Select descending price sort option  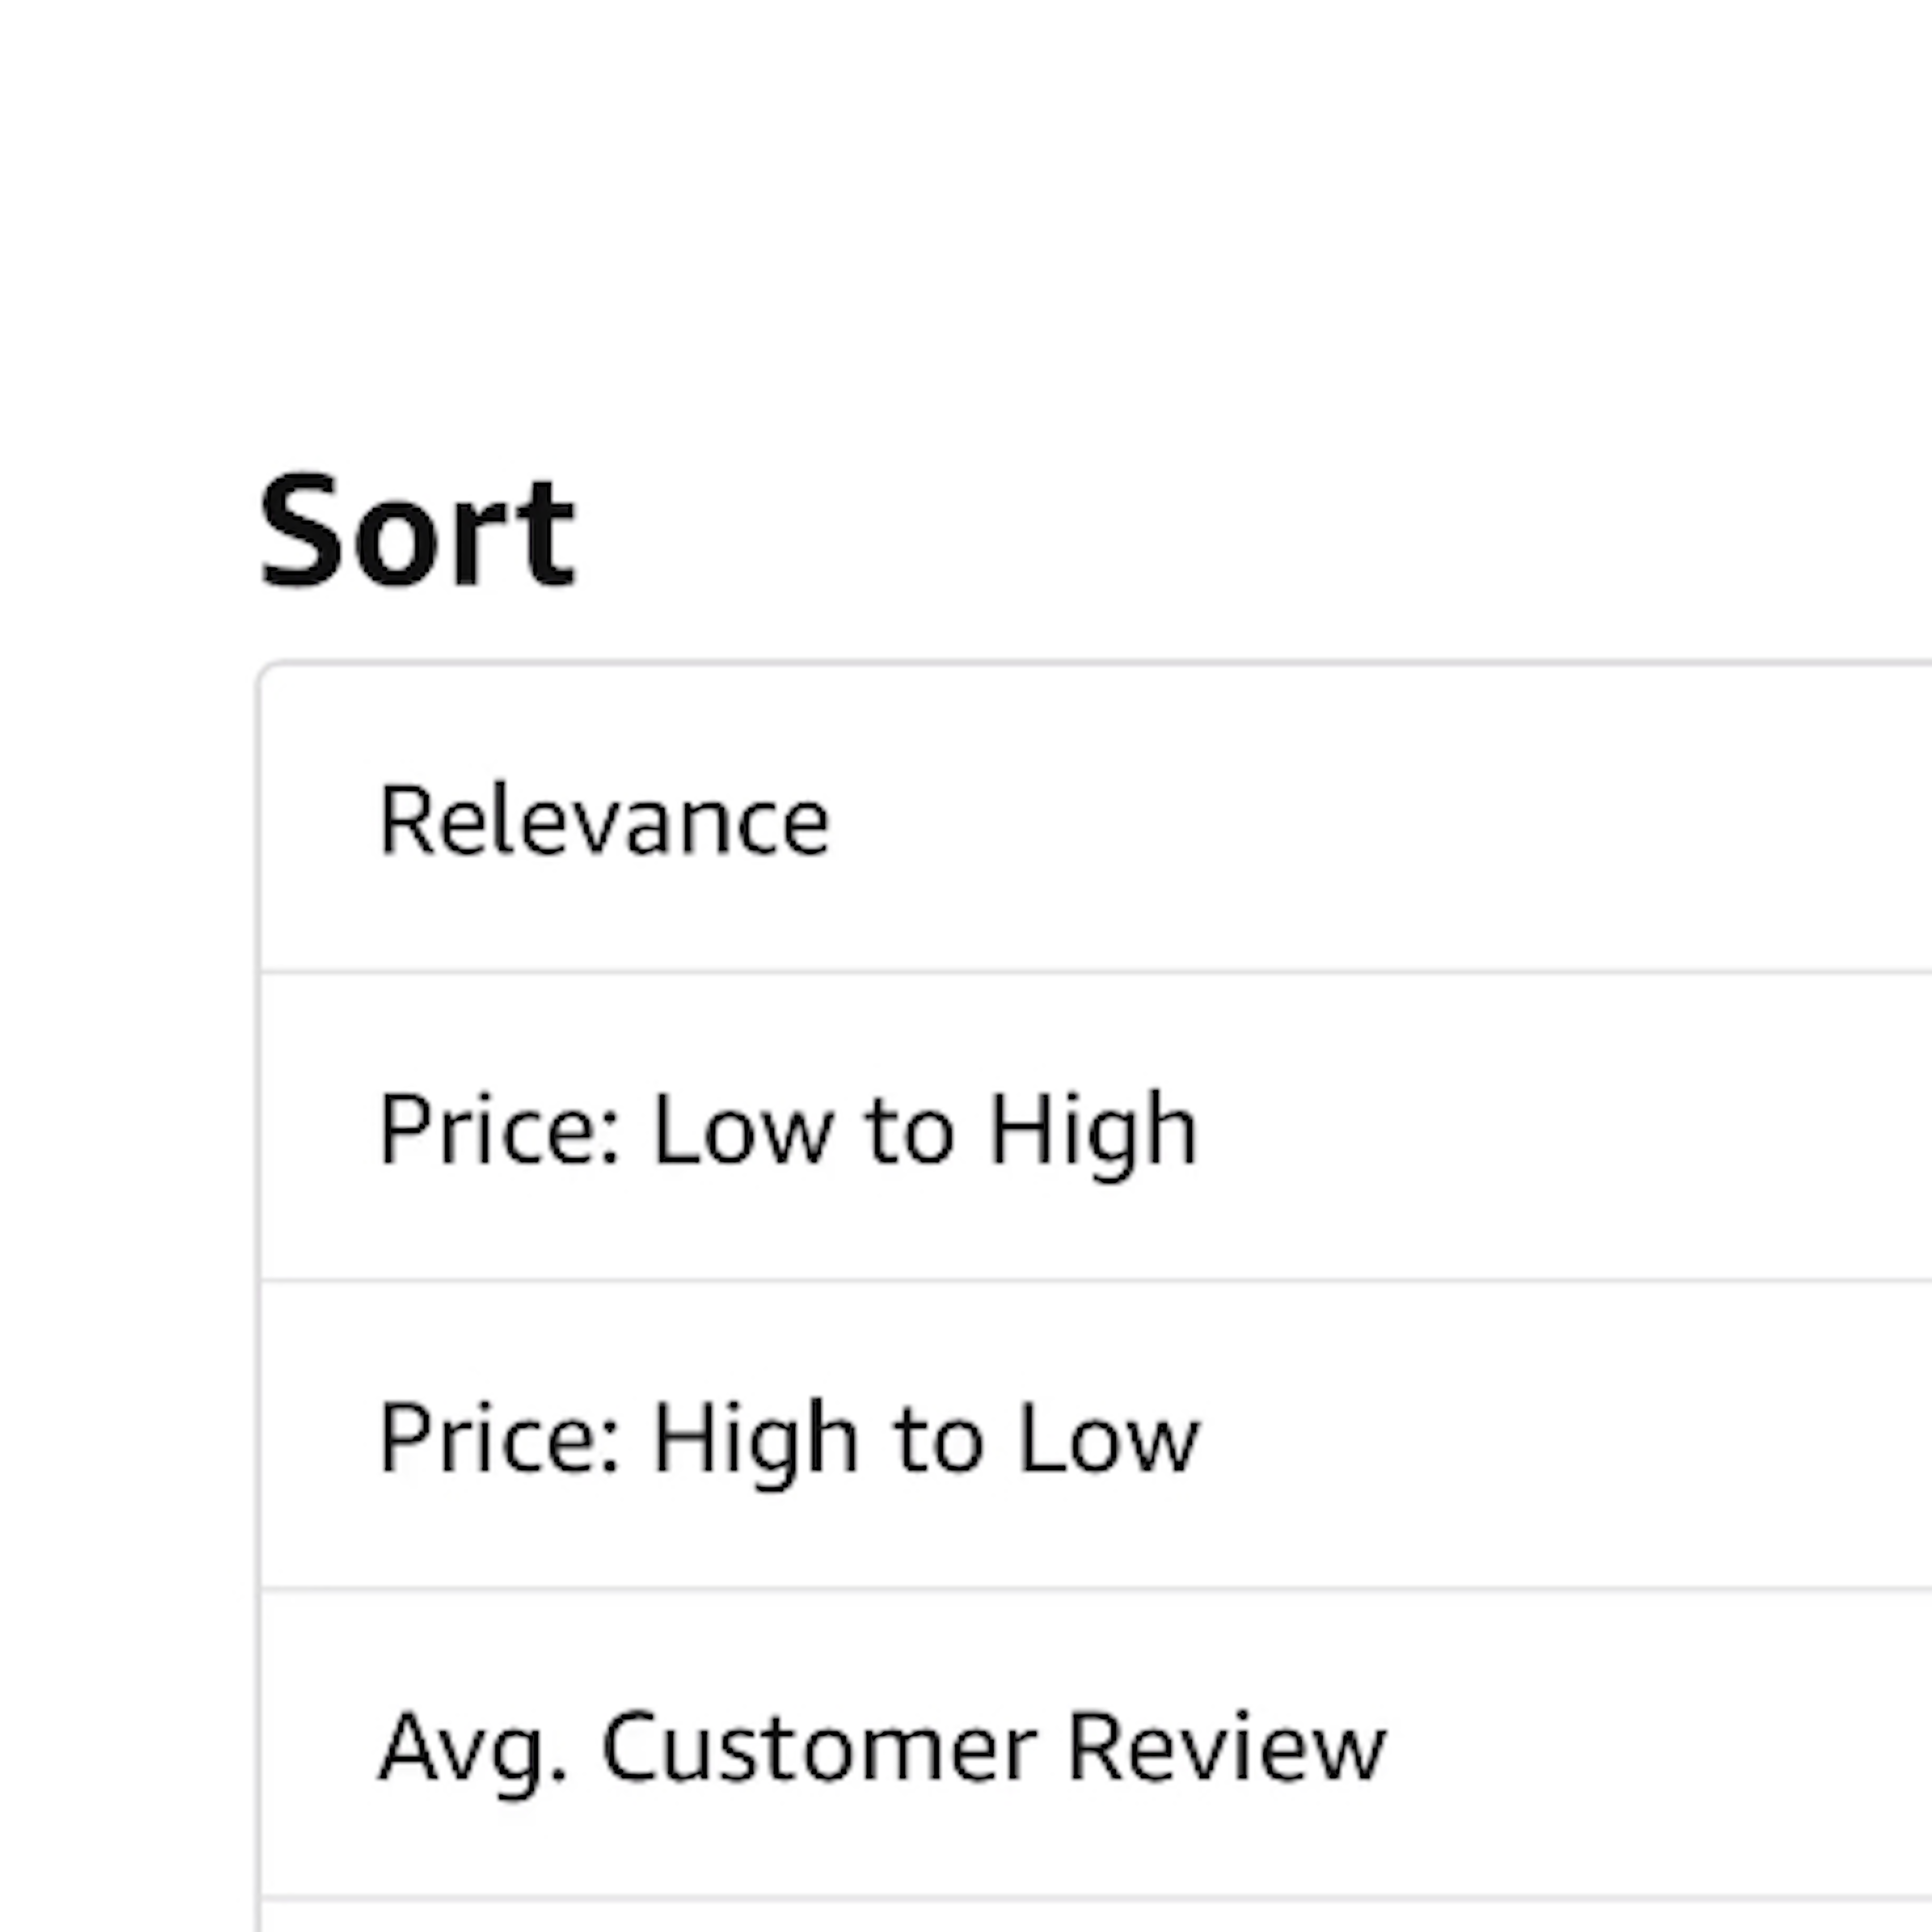tap(788, 1437)
